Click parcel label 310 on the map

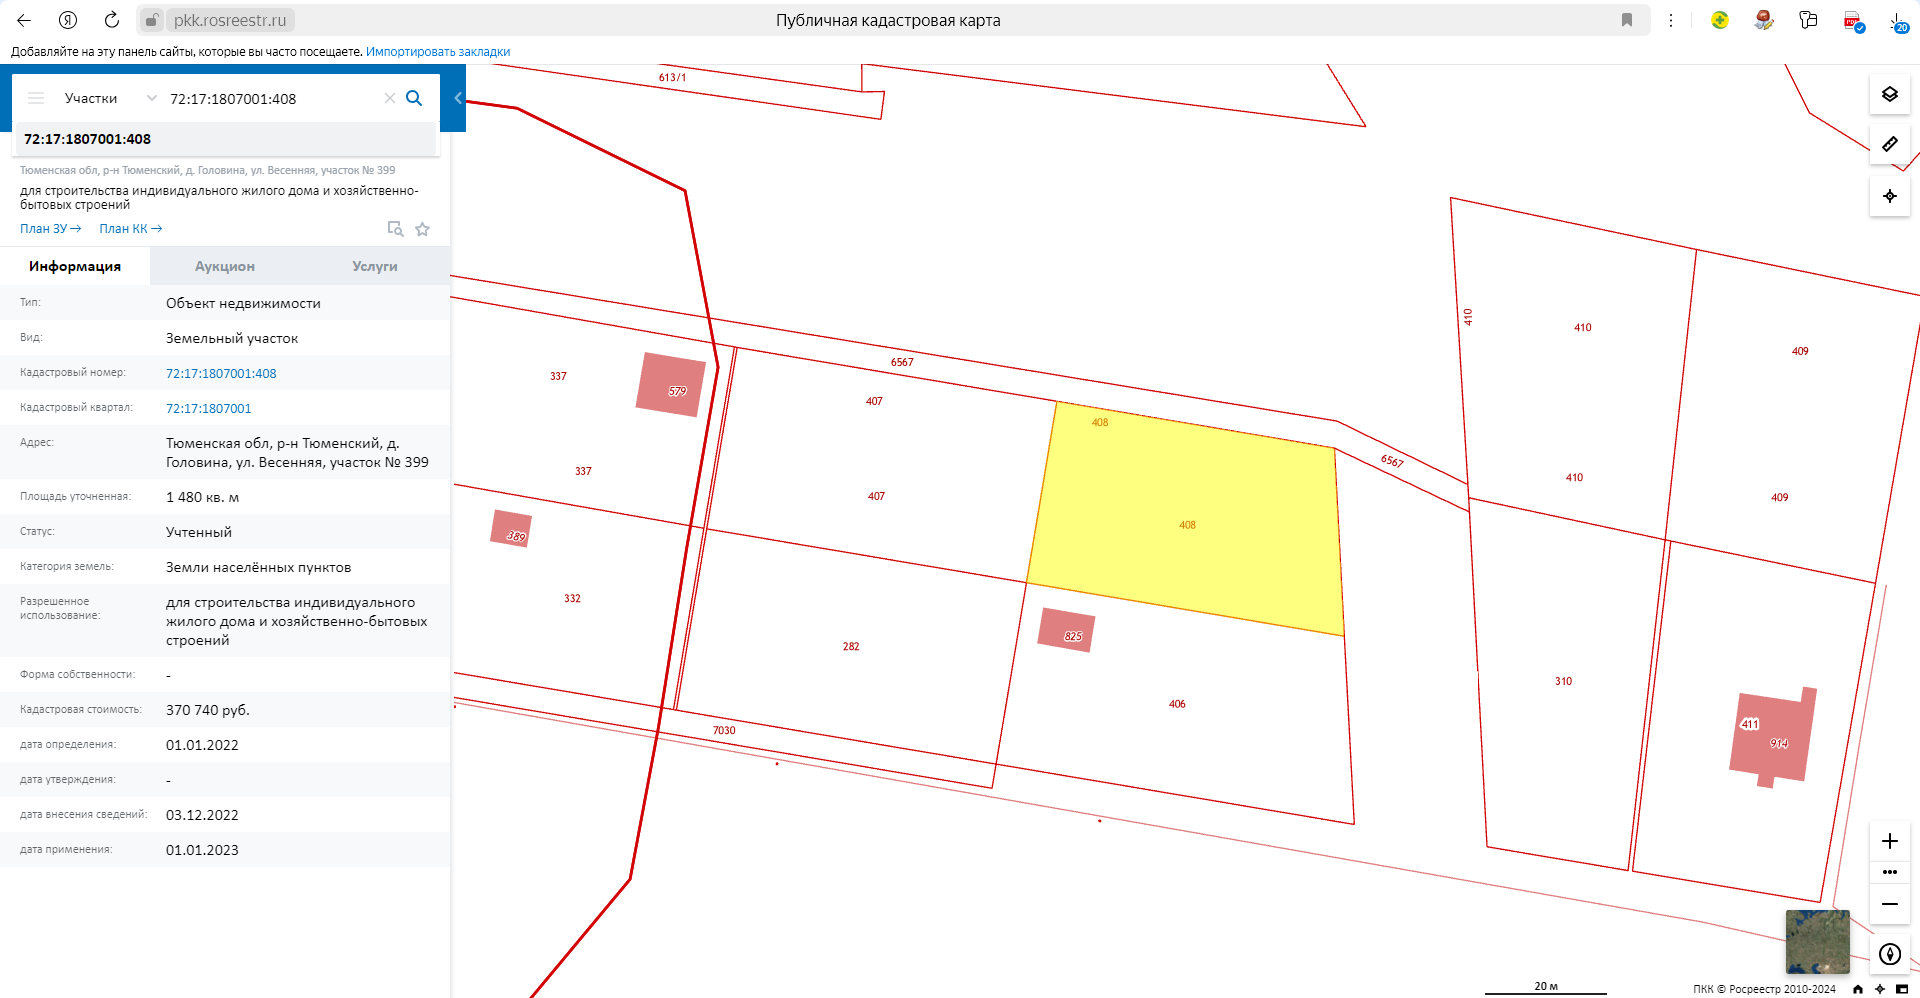[x=1563, y=681]
